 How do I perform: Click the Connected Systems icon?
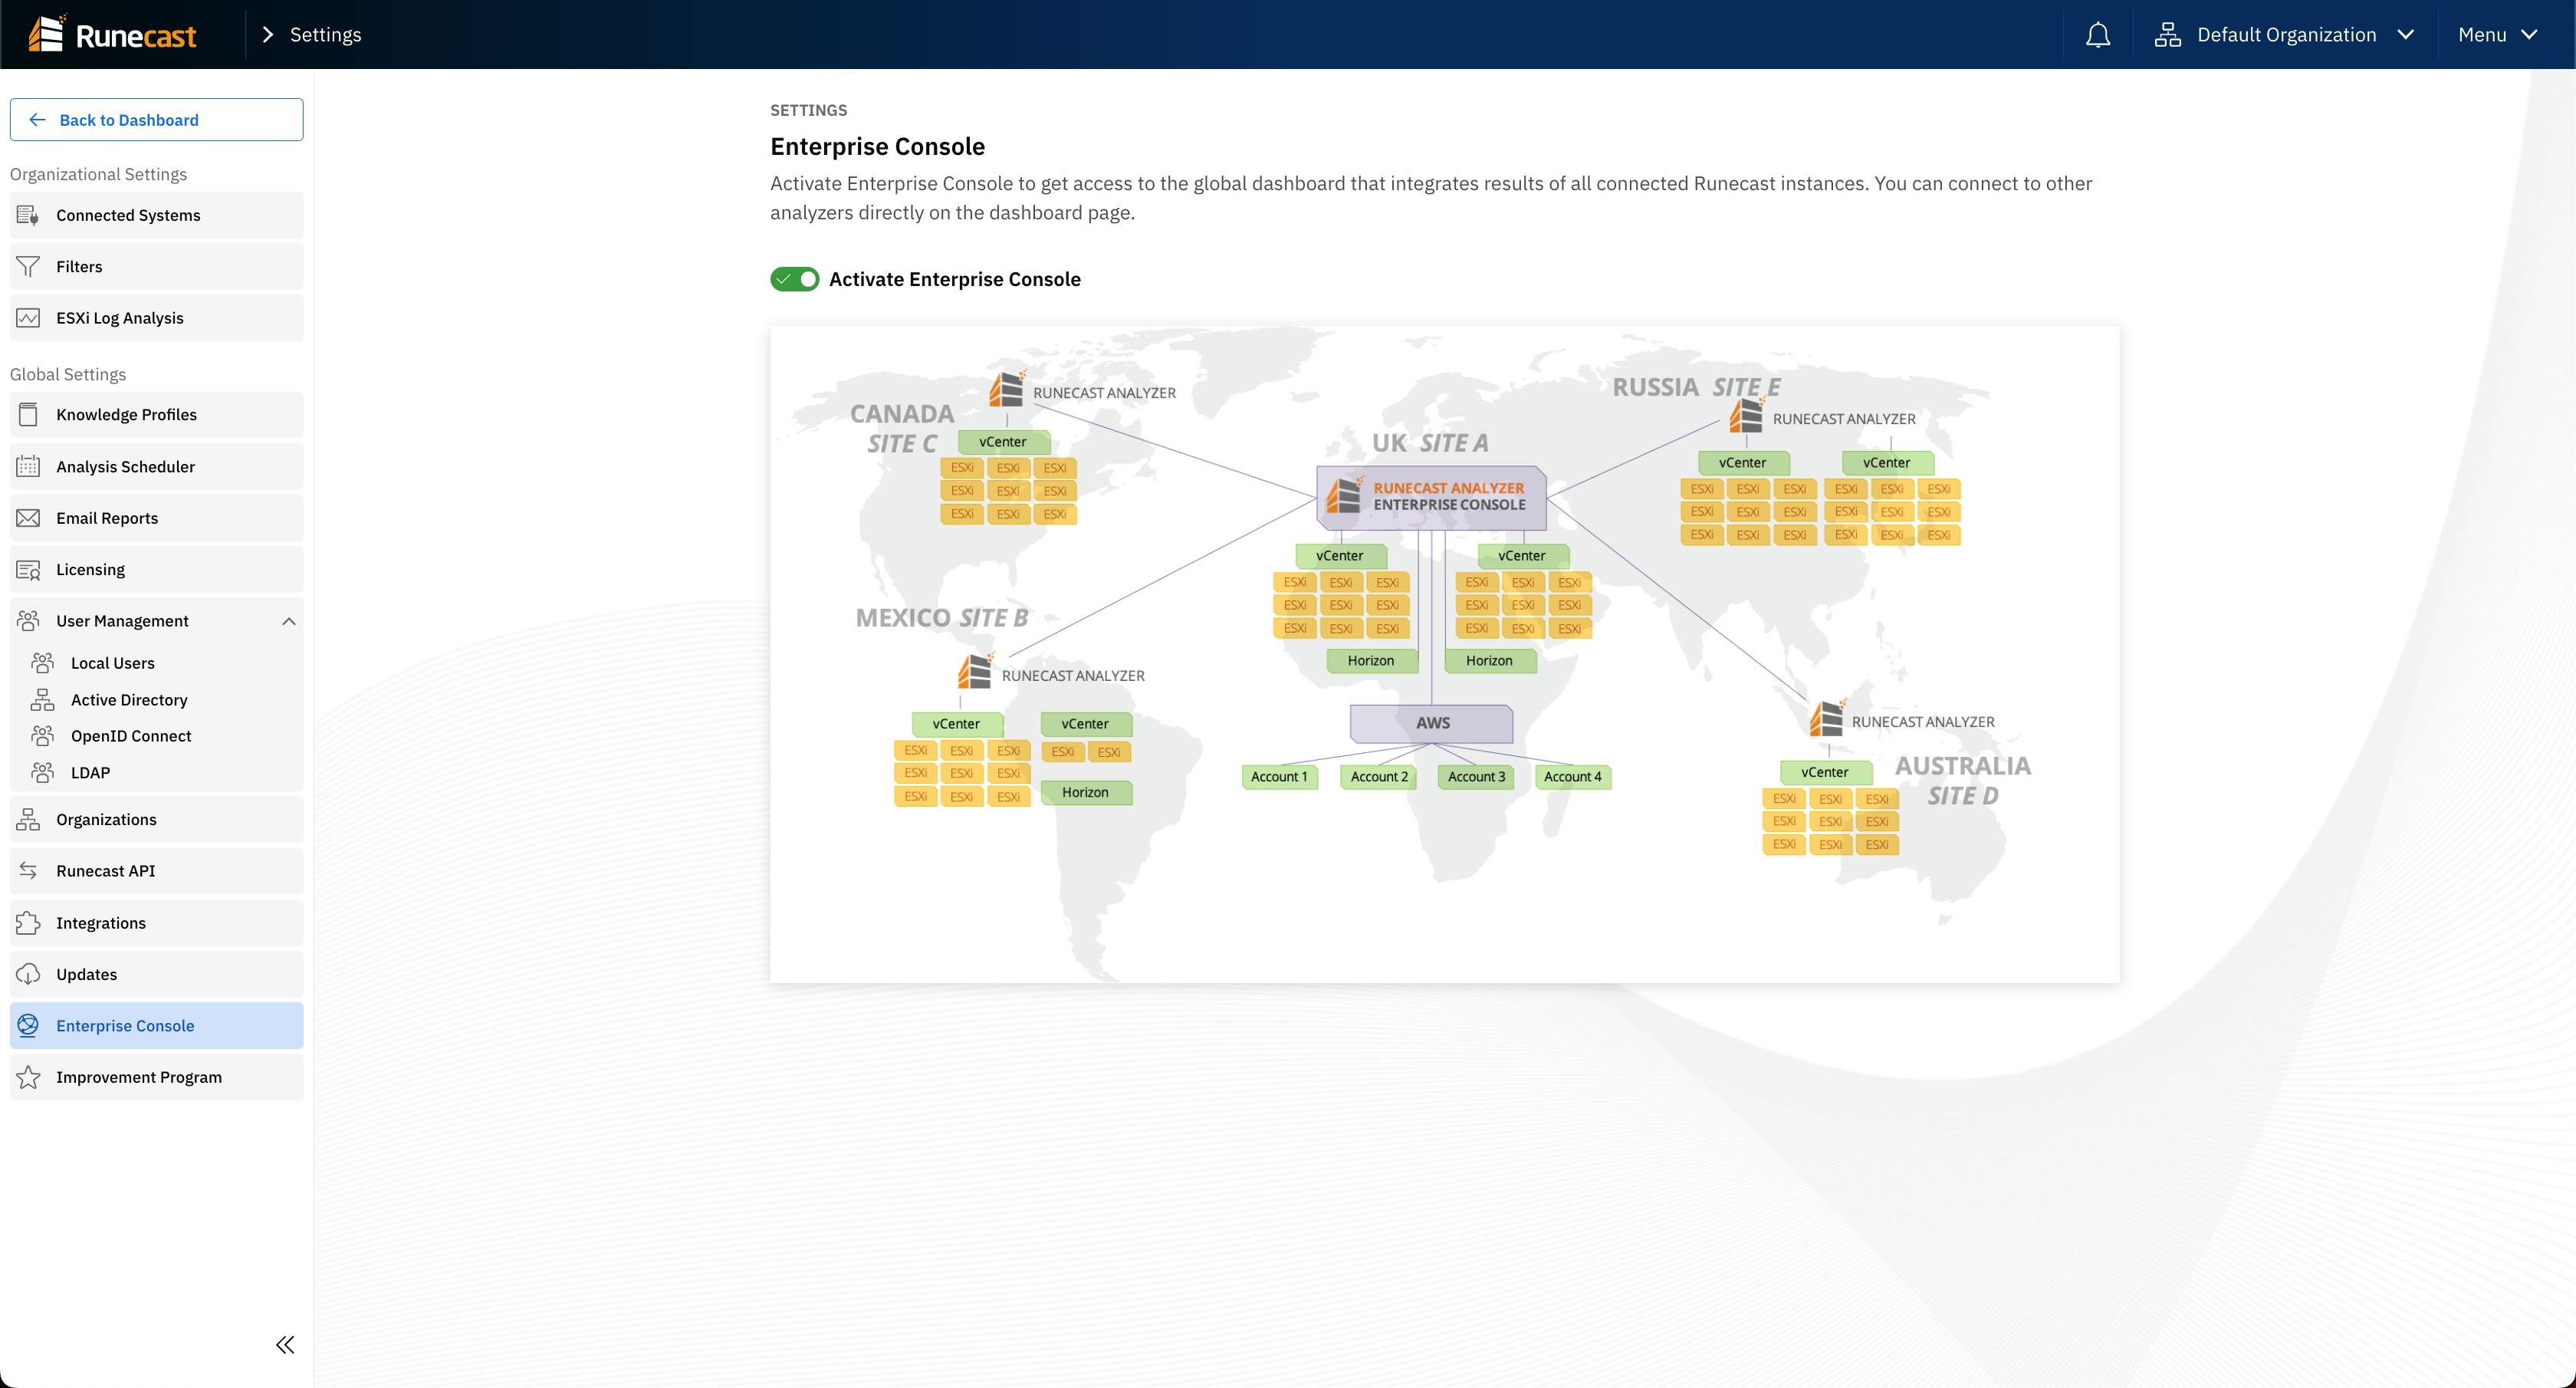28,215
